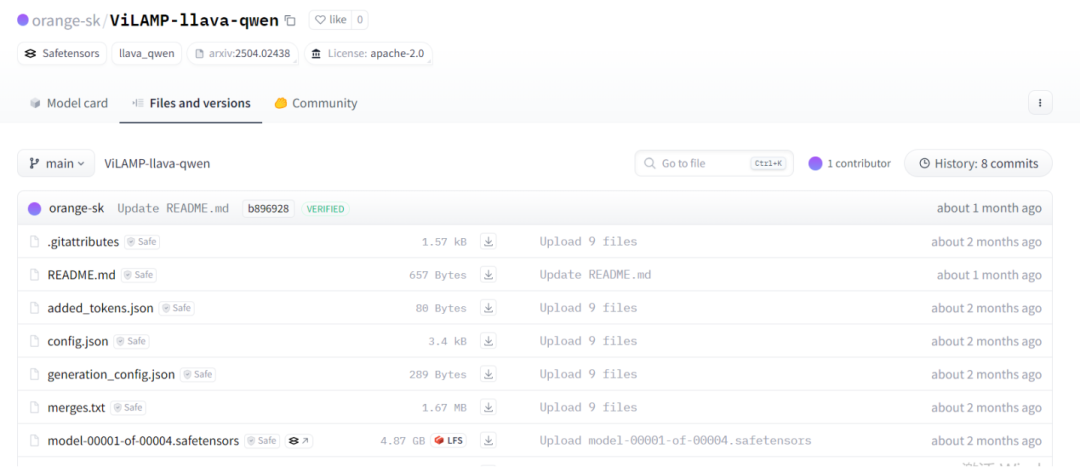Viewport: 1080px width, 467px height.
Task: Click 'about 1 month ago' in README.md row
Action: coord(989,275)
